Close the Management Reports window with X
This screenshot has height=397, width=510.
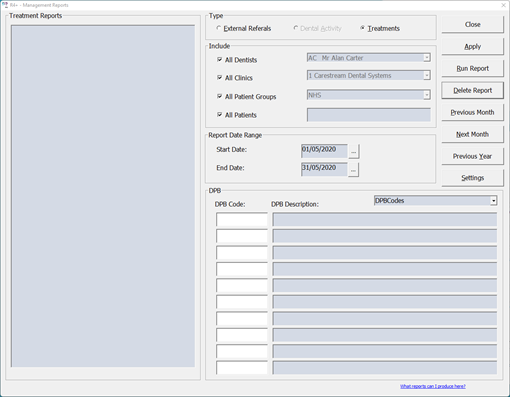click(503, 5)
